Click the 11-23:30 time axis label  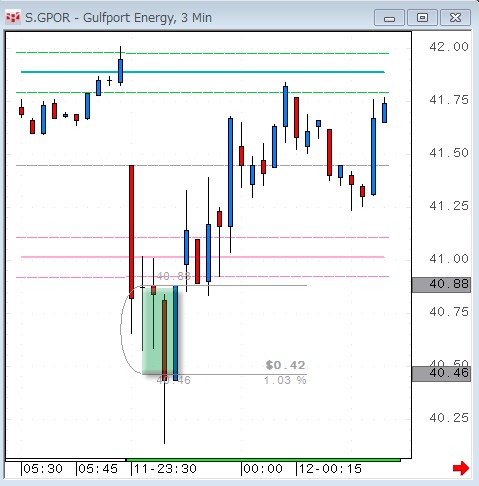[x=165, y=469]
